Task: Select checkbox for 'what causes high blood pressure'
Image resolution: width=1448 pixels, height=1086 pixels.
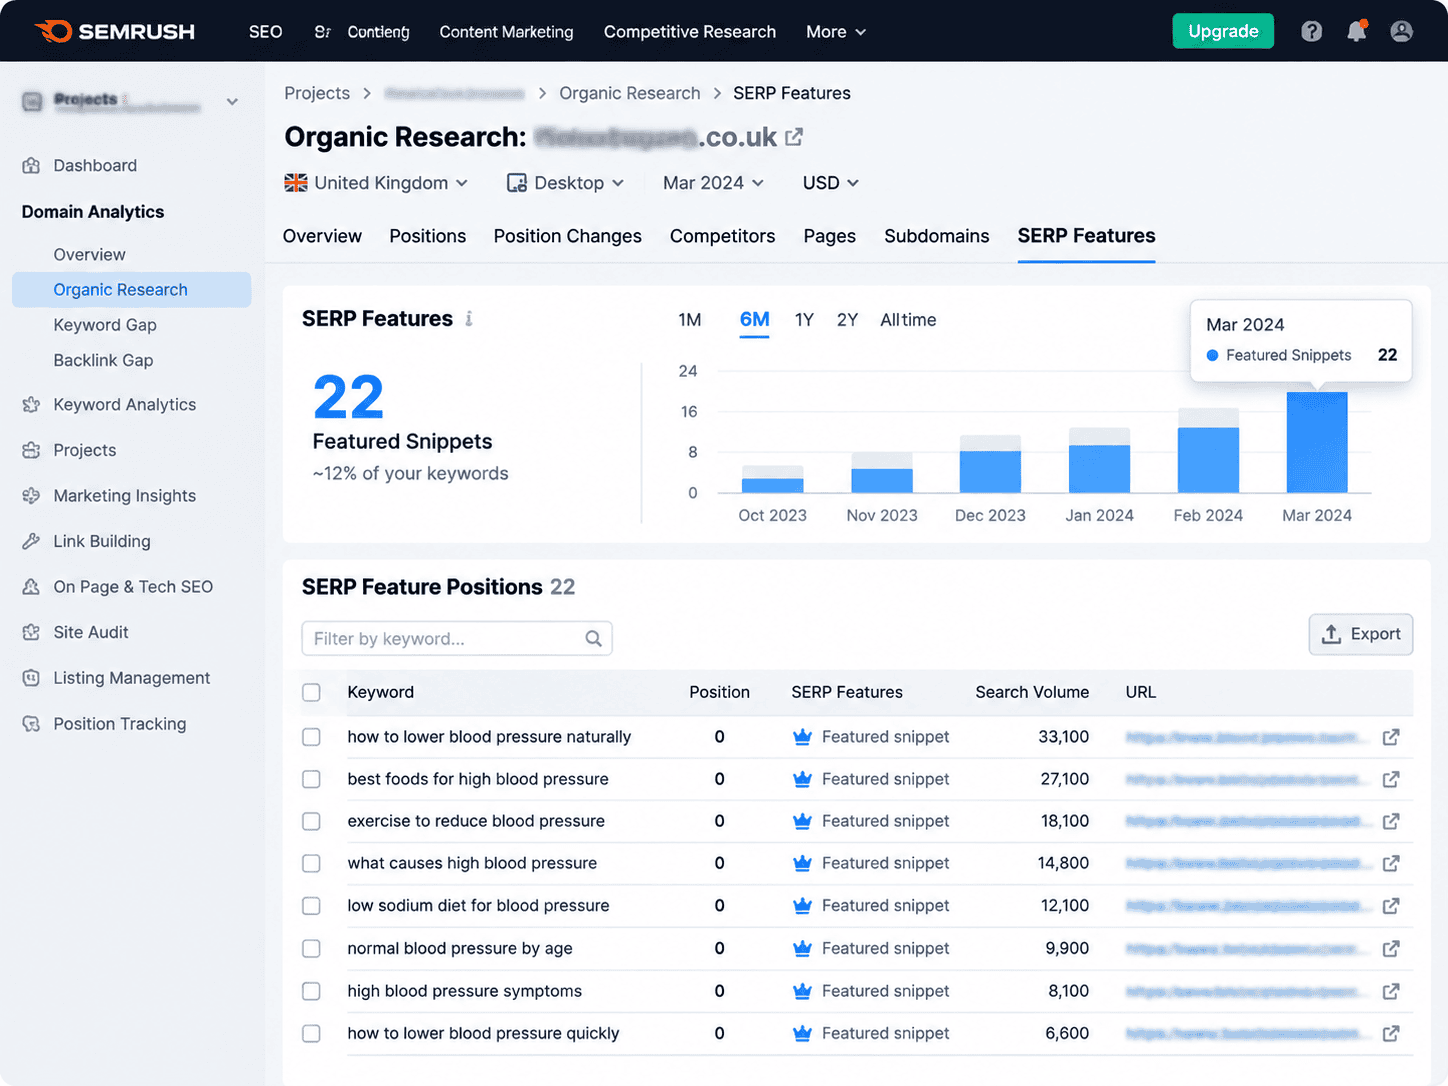Action: [x=312, y=863]
